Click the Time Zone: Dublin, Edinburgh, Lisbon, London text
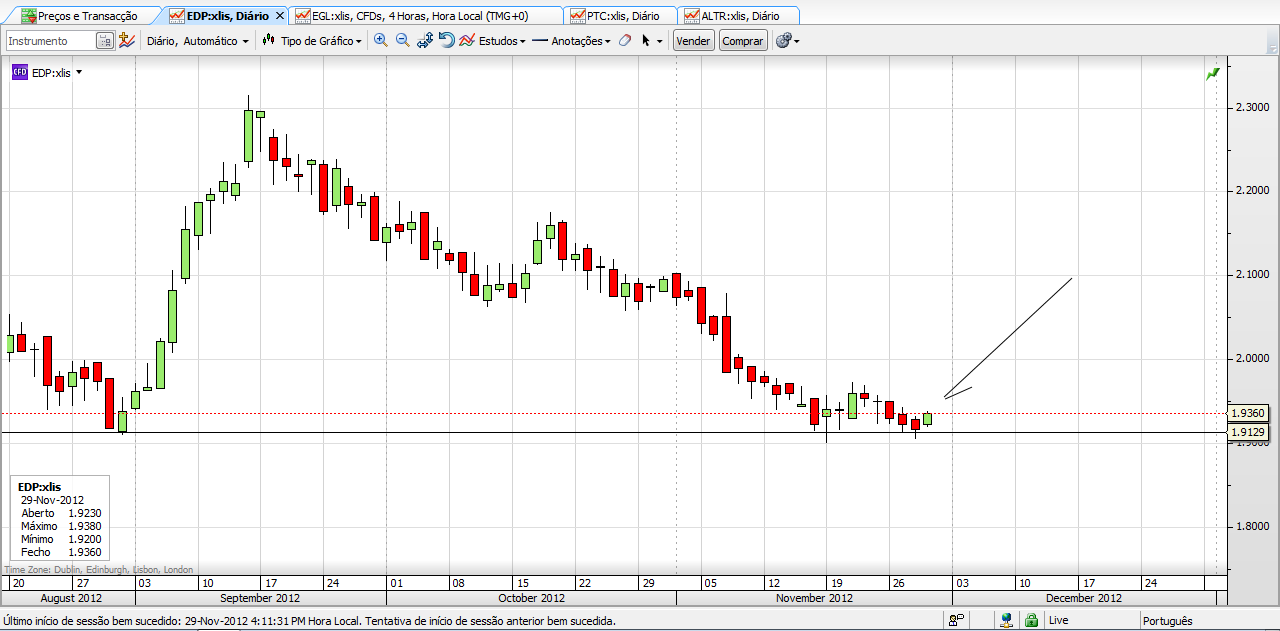The width and height of the screenshot is (1280, 631). tap(99, 569)
